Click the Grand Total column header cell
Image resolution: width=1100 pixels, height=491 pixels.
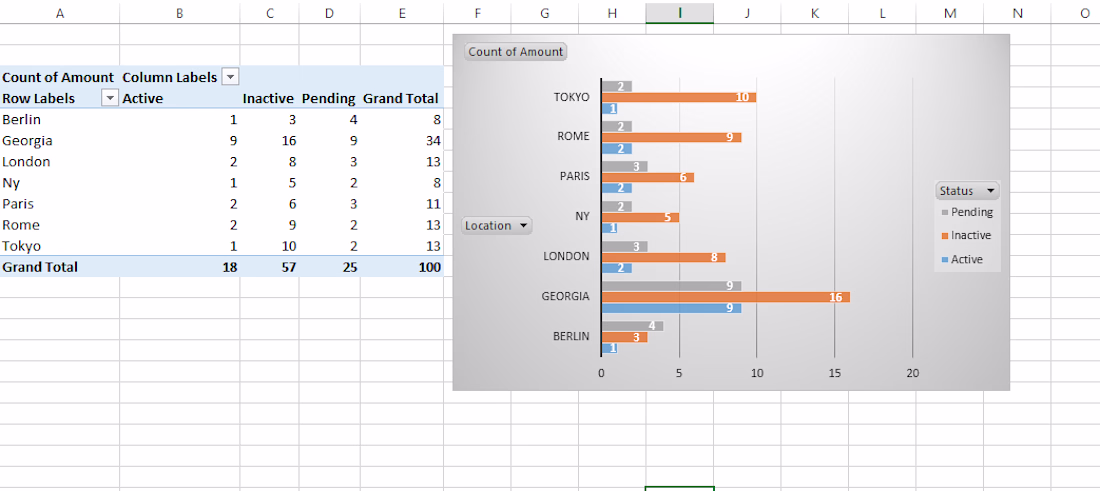[402, 98]
